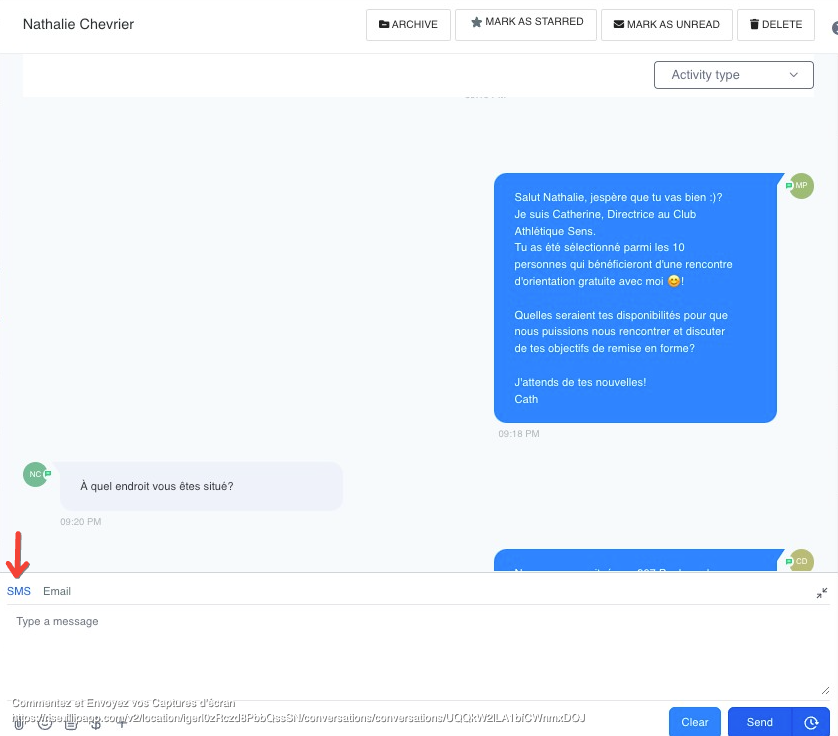Open the message templates icon

point(71,724)
